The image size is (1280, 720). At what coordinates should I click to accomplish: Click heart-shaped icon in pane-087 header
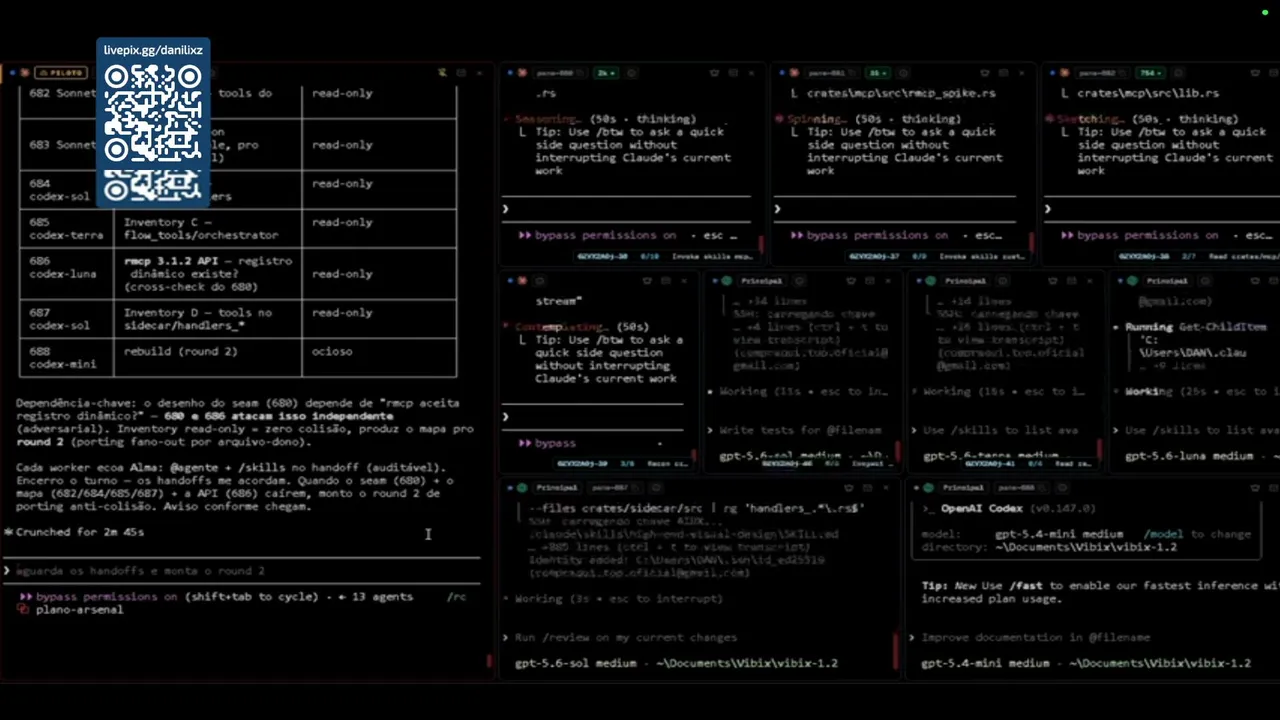coord(849,487)
